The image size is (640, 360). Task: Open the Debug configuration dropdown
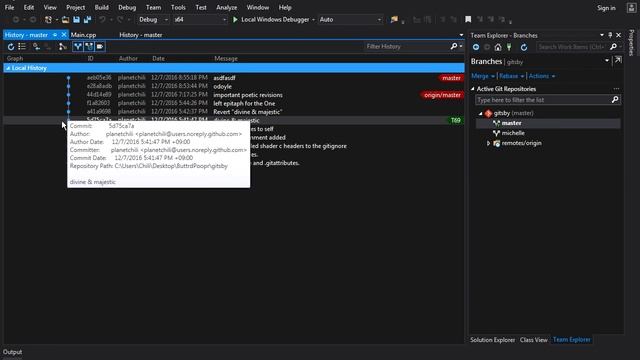pos(153,20)
